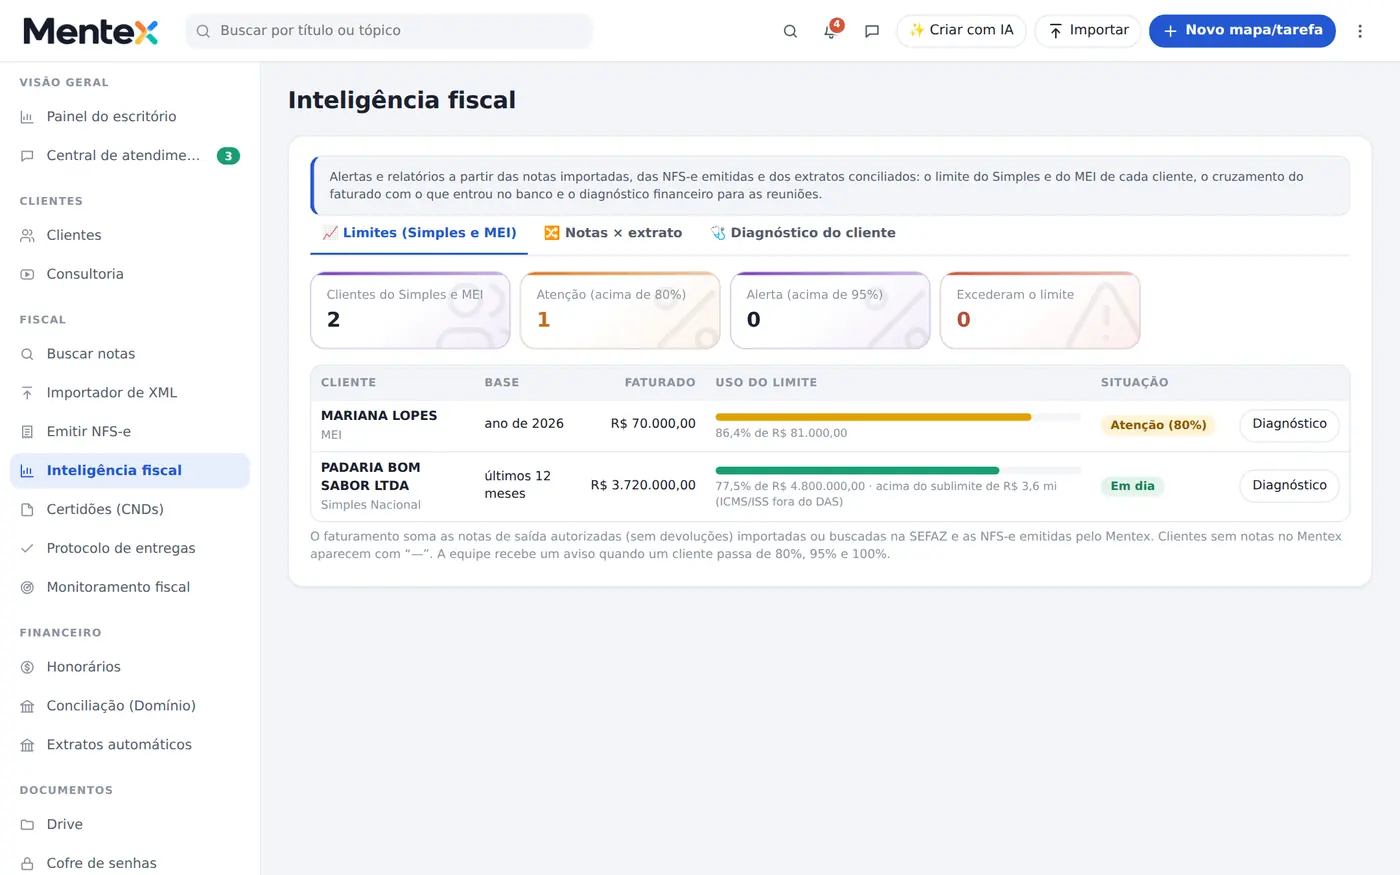
Task: Click the green 3 badge on Central de atendimento
Action: (228, 156)
